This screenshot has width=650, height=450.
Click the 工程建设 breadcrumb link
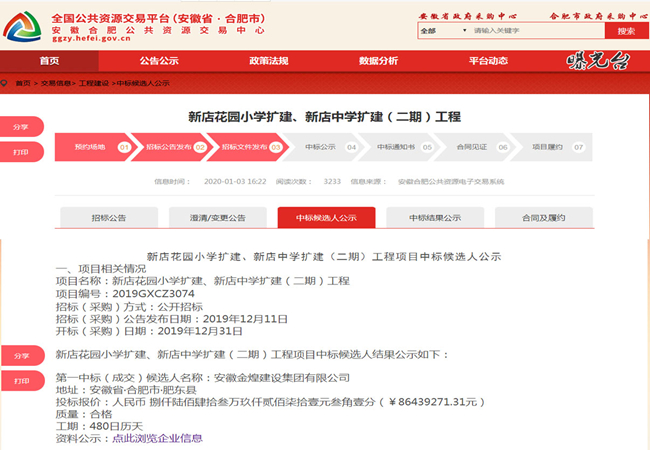tap(99, 83)
